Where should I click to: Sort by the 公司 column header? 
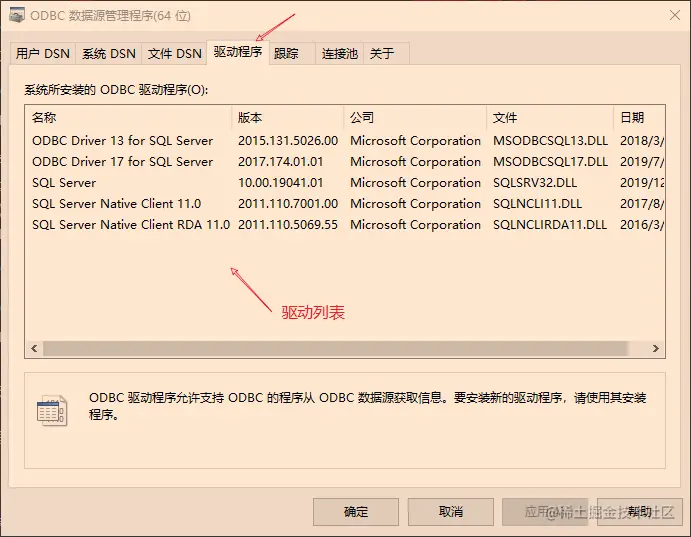[415, 118]
